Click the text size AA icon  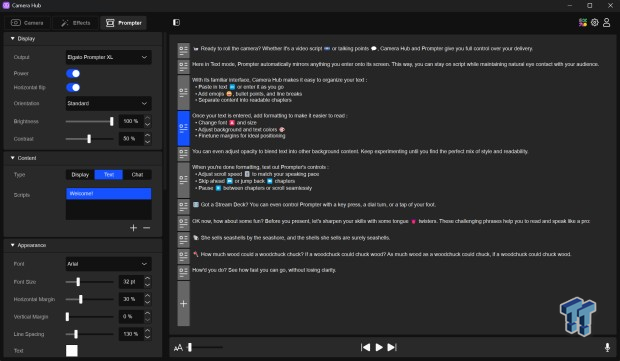click(x=178, y=348)
